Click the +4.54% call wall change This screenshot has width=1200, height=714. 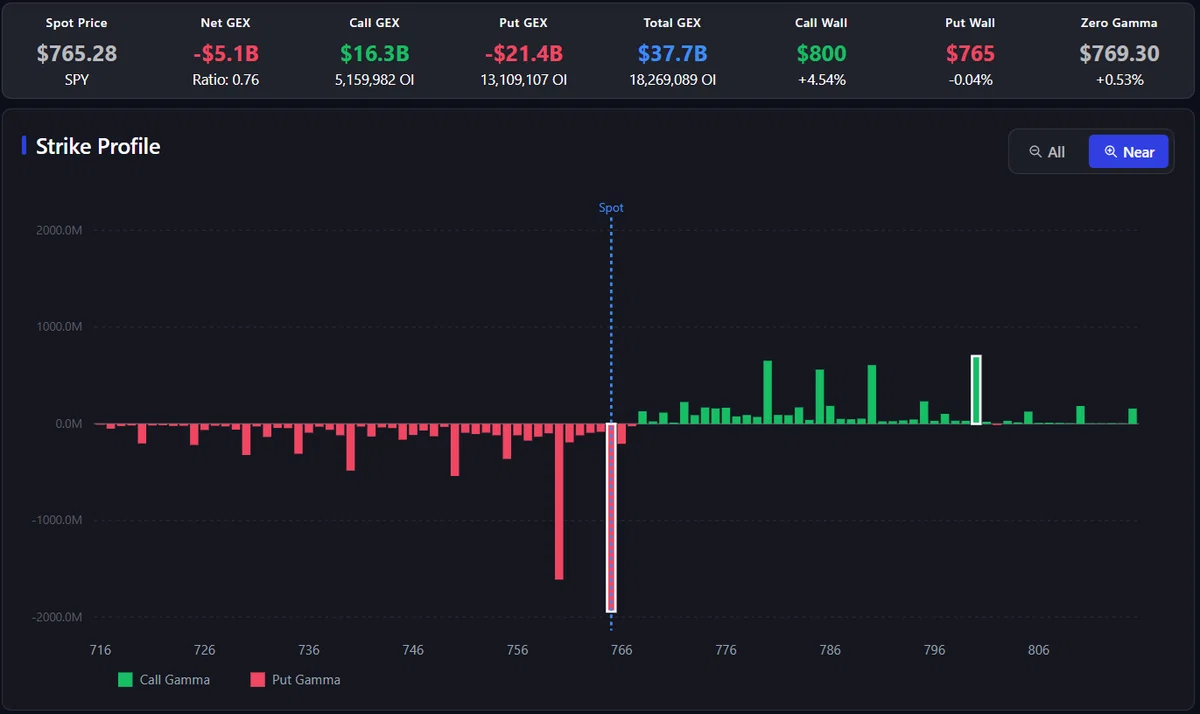click(x=821, y=80)
